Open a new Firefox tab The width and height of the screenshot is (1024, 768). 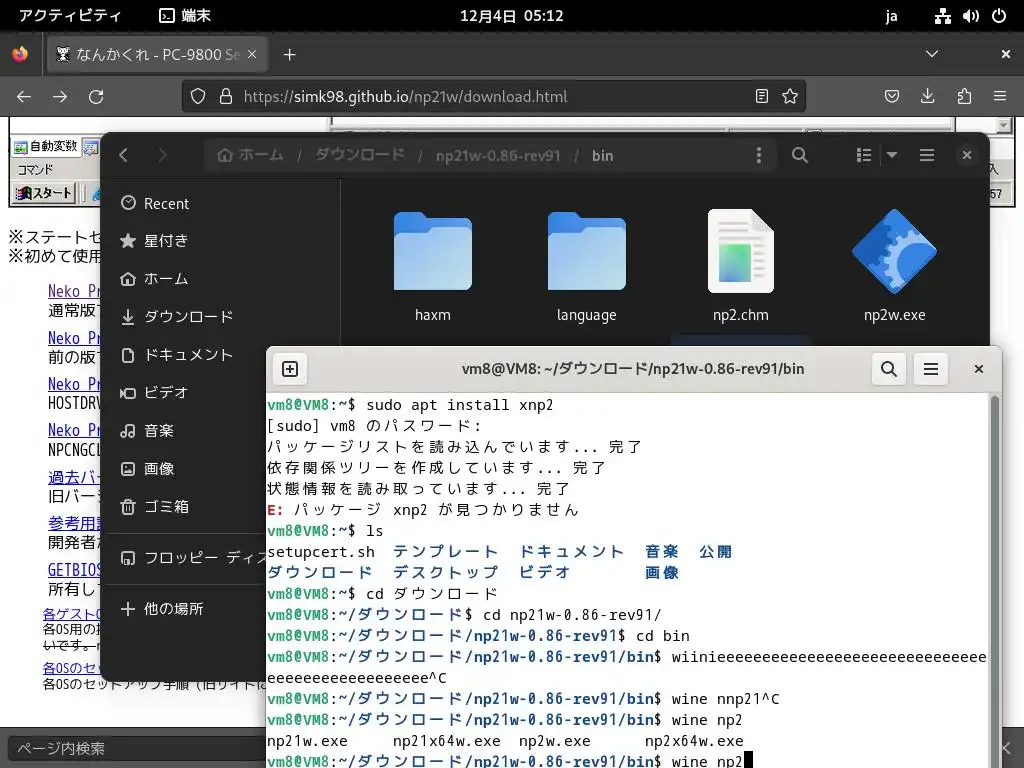coord(289,55)
